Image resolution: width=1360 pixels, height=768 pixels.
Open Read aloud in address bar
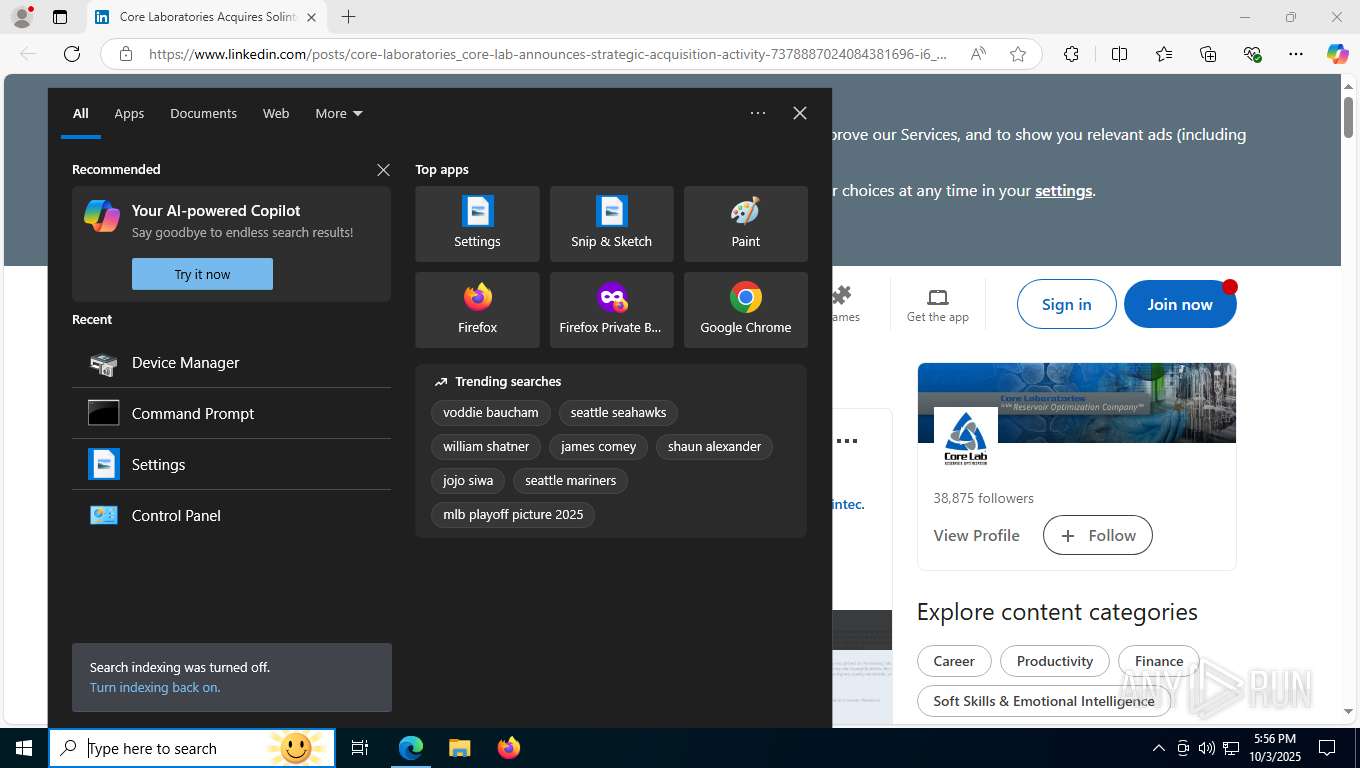[978, 54]
